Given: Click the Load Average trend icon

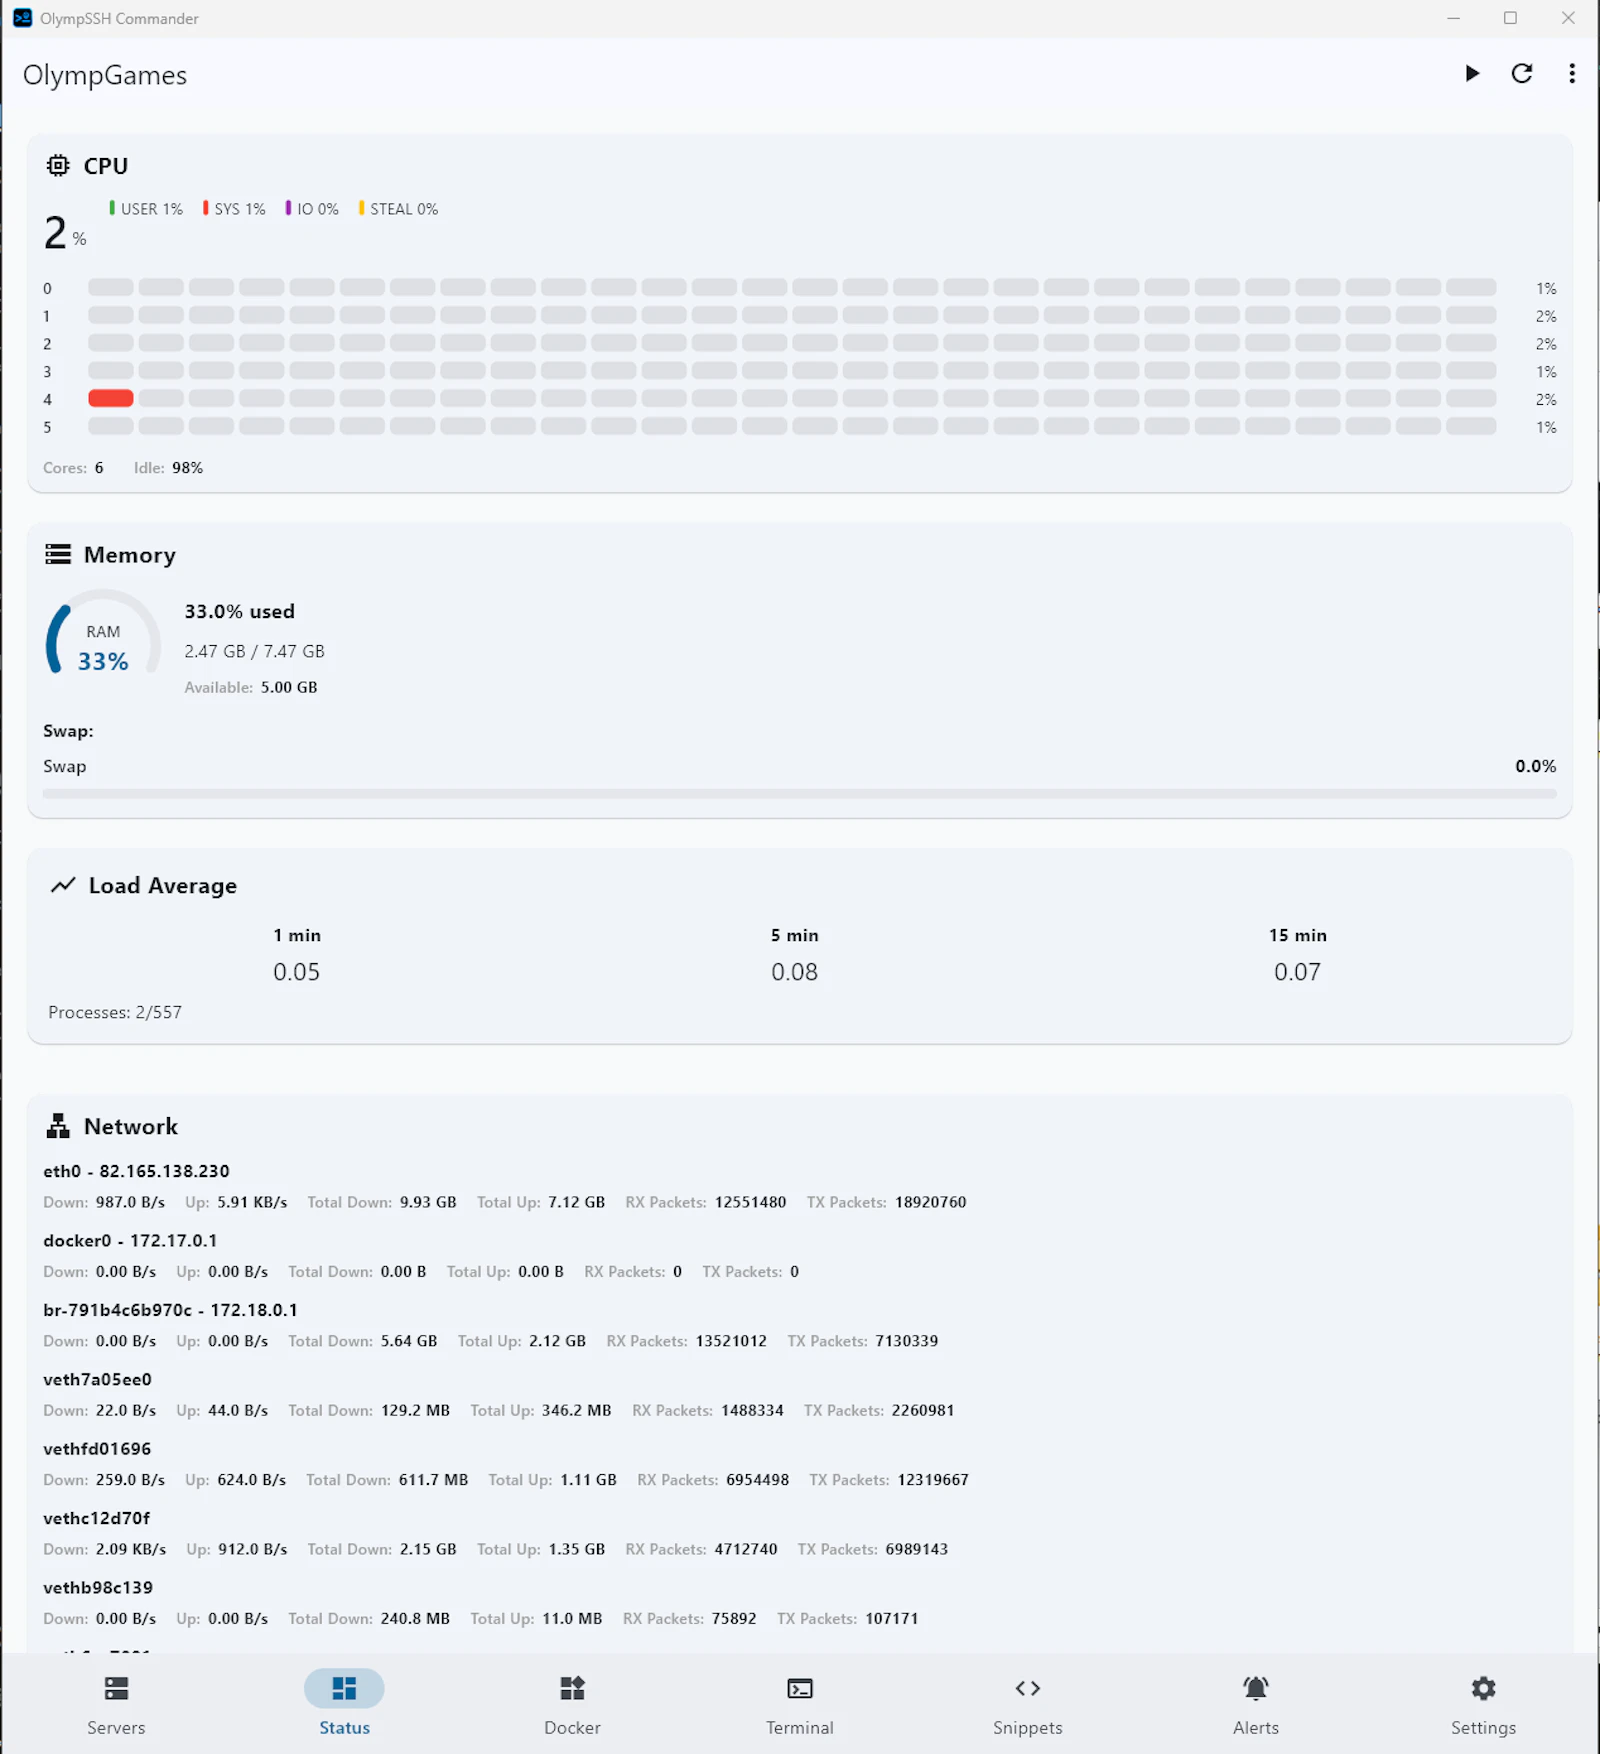Looking at the screenshot, I should tap(63, 885).
